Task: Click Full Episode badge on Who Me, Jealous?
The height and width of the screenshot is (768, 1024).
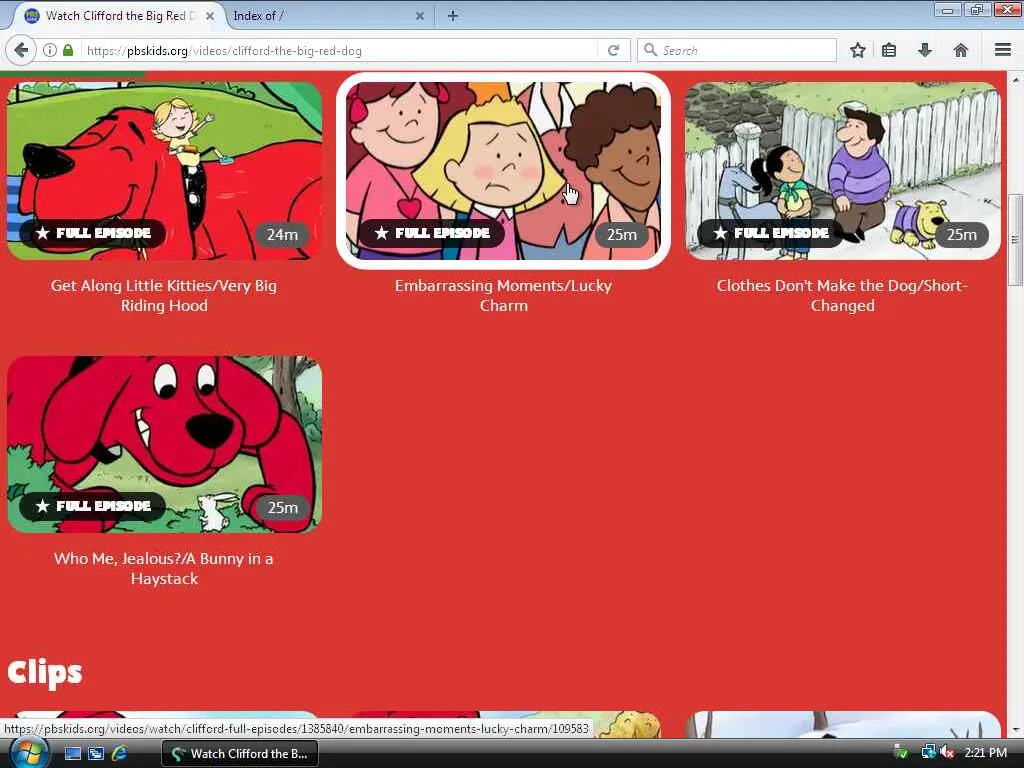Action: [92, 506]
